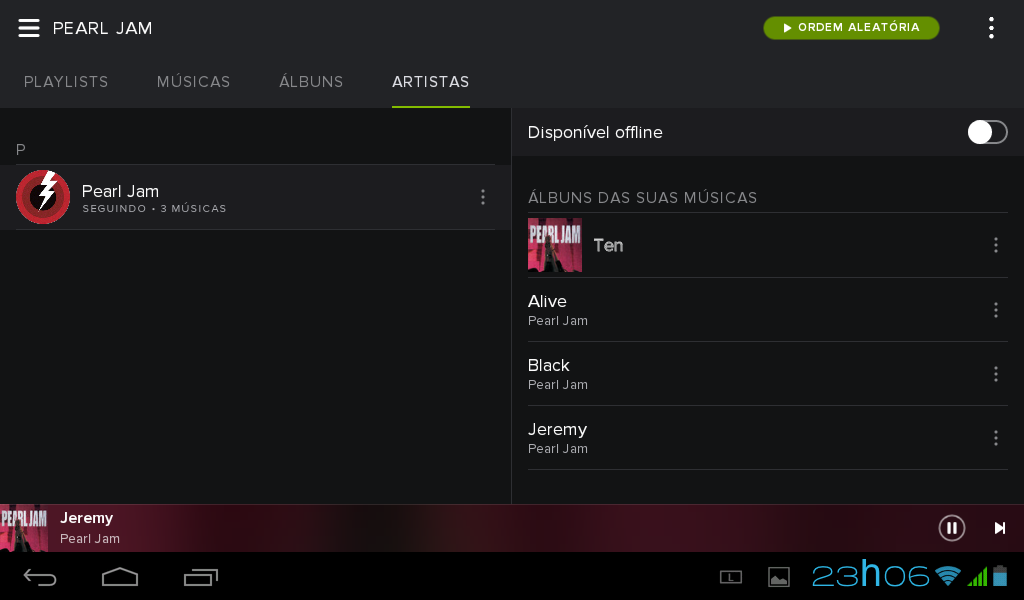1024x600 pixels.
Task: Open the hamburger navigation menu
Action: click(29, 28)
